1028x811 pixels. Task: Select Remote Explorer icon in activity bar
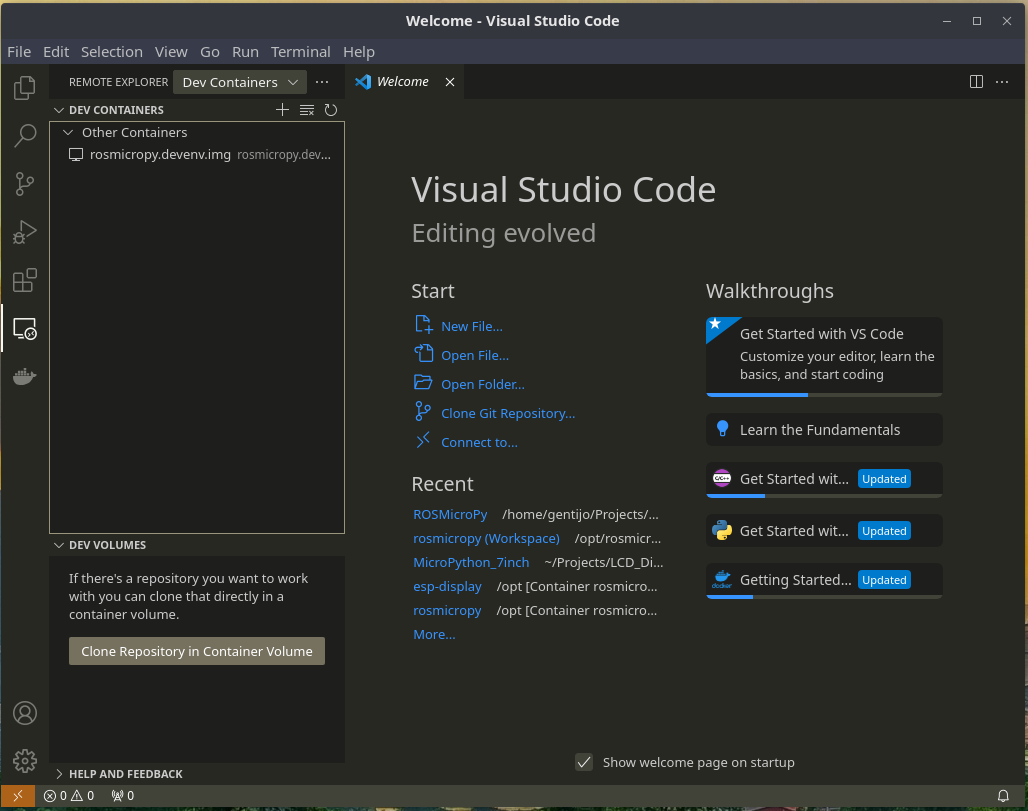[24, 328]
